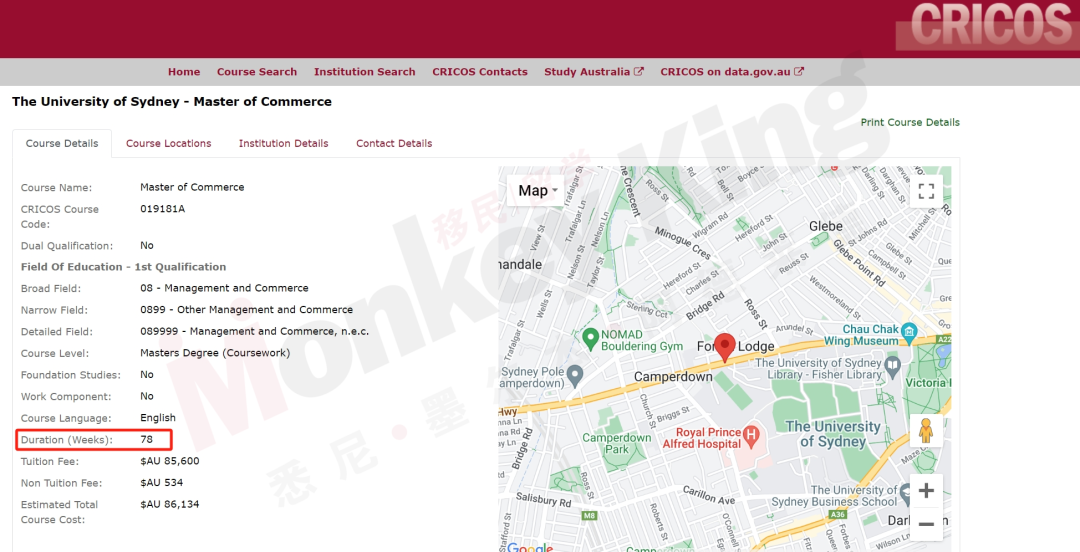Click Narrow Field value 0899 - Other Management and Commerce
This screenshot has height=552, width=1080.
(x=247, y=309)
